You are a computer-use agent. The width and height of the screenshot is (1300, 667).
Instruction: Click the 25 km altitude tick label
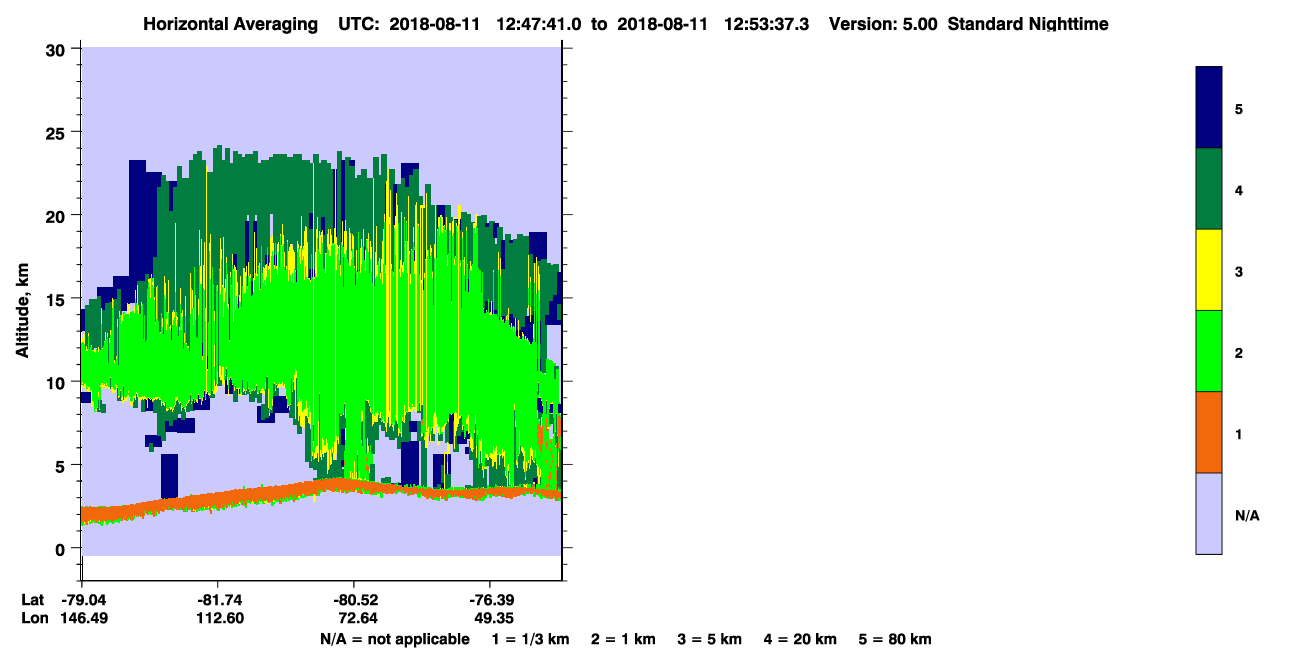point(58,133)
